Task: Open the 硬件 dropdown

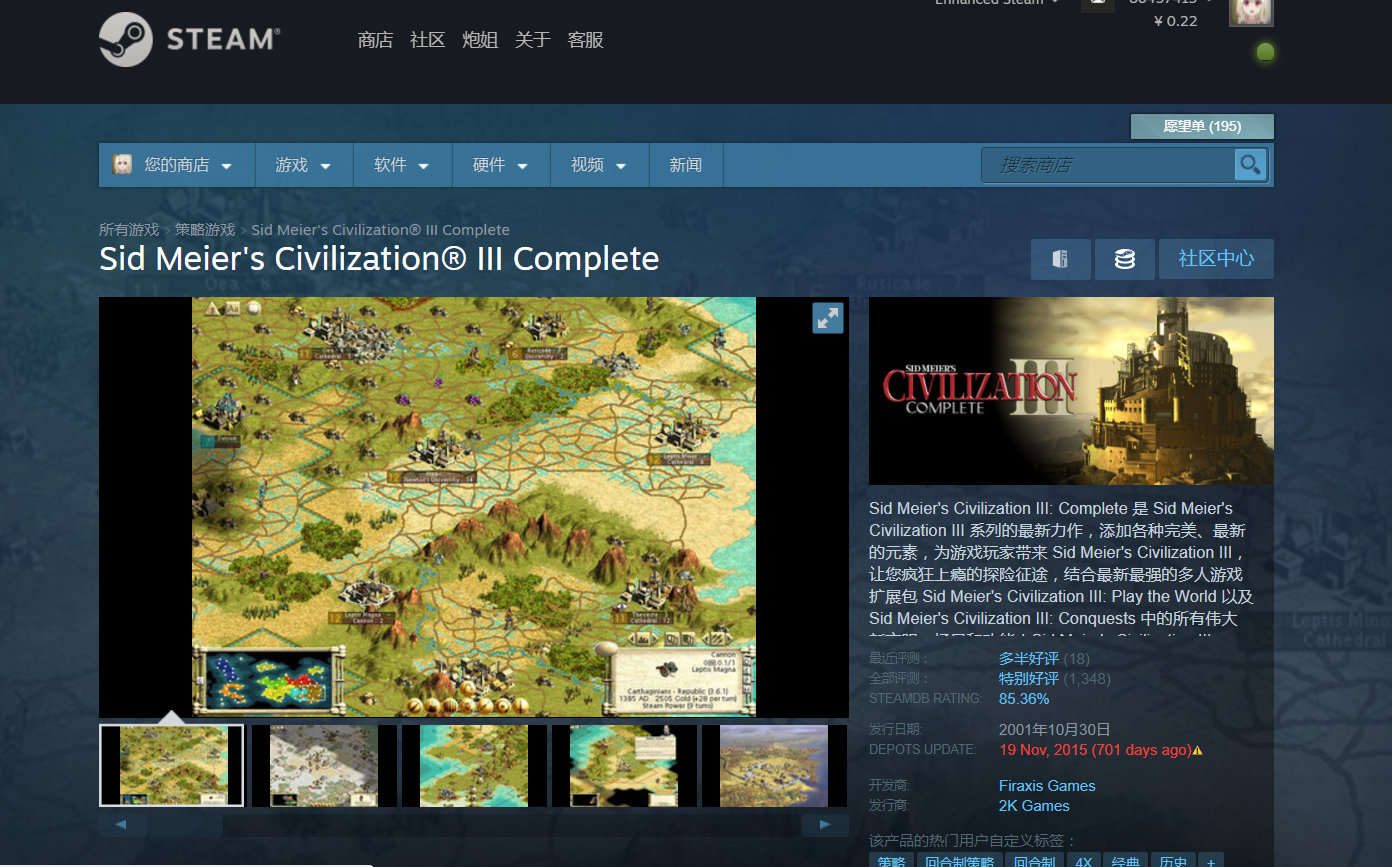Action: pyautogui.click(x=501, y=165)
